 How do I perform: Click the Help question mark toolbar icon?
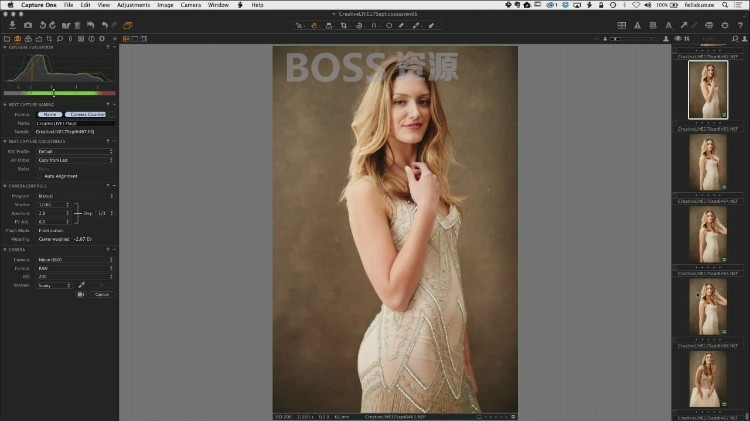click(740, 25)
